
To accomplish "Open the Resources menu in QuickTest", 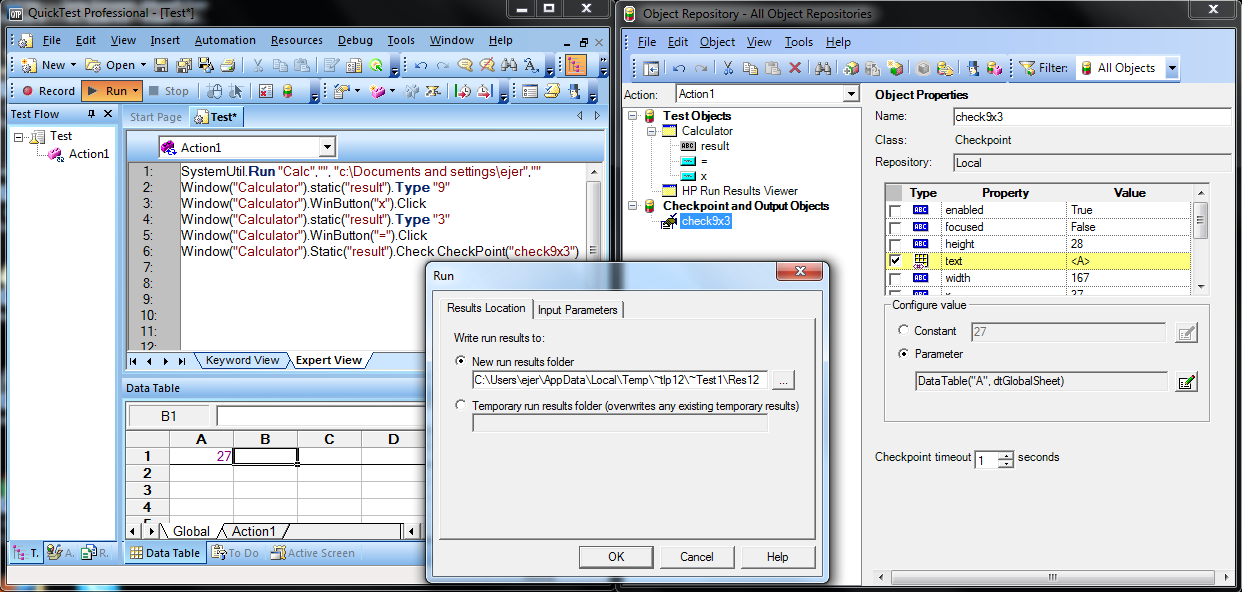I will click(x=296, y=41).
